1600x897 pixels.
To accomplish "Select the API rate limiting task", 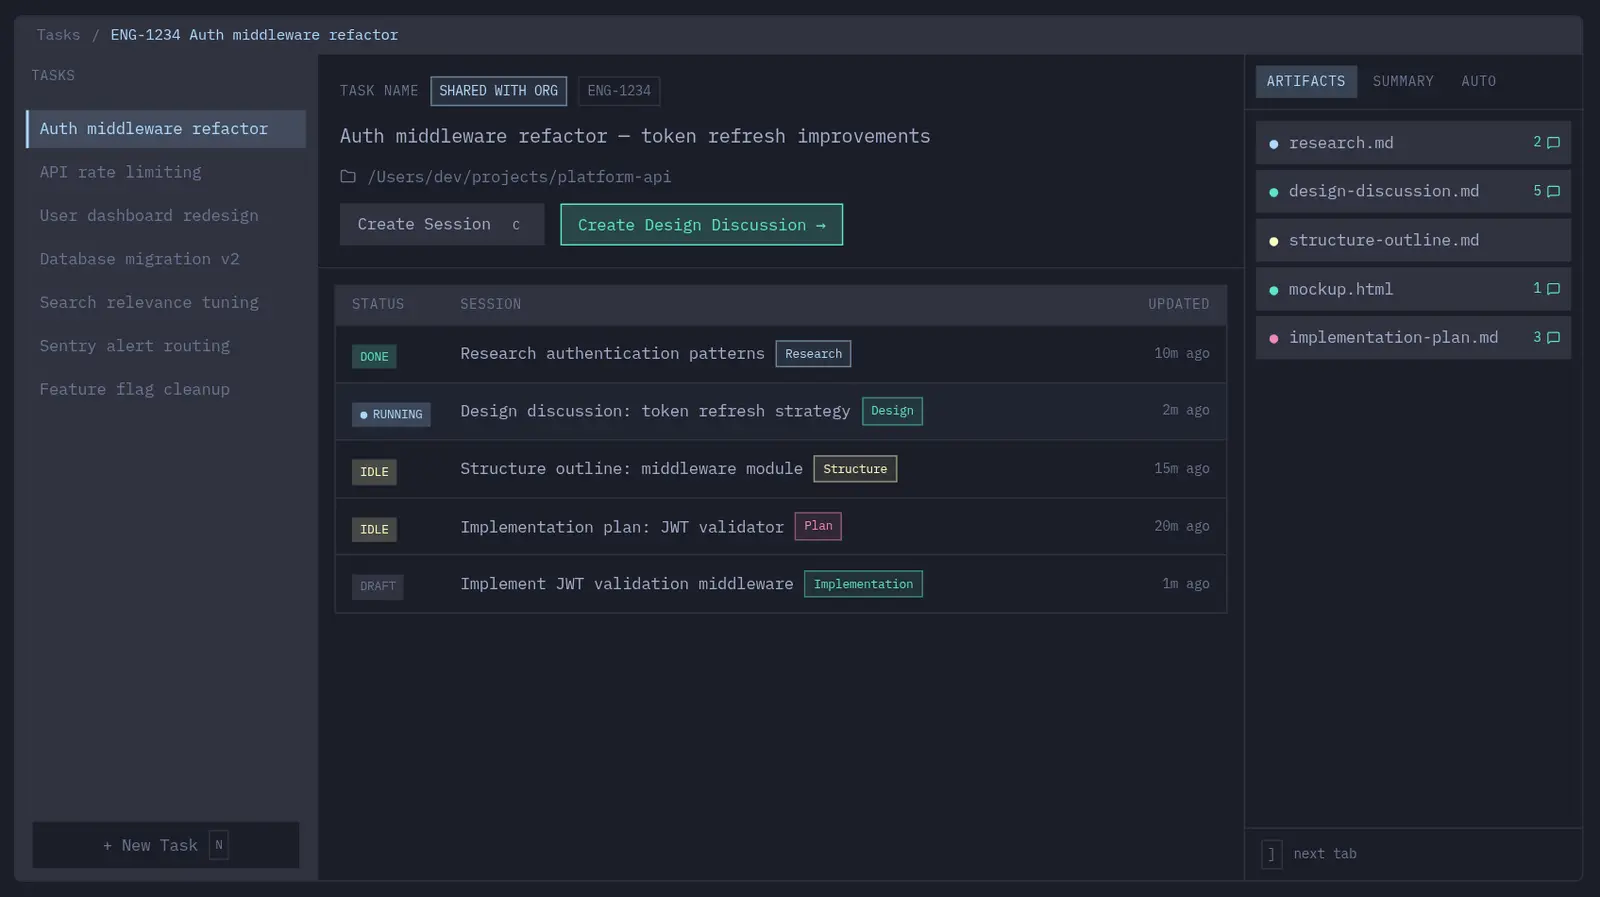I will point(166,172).
